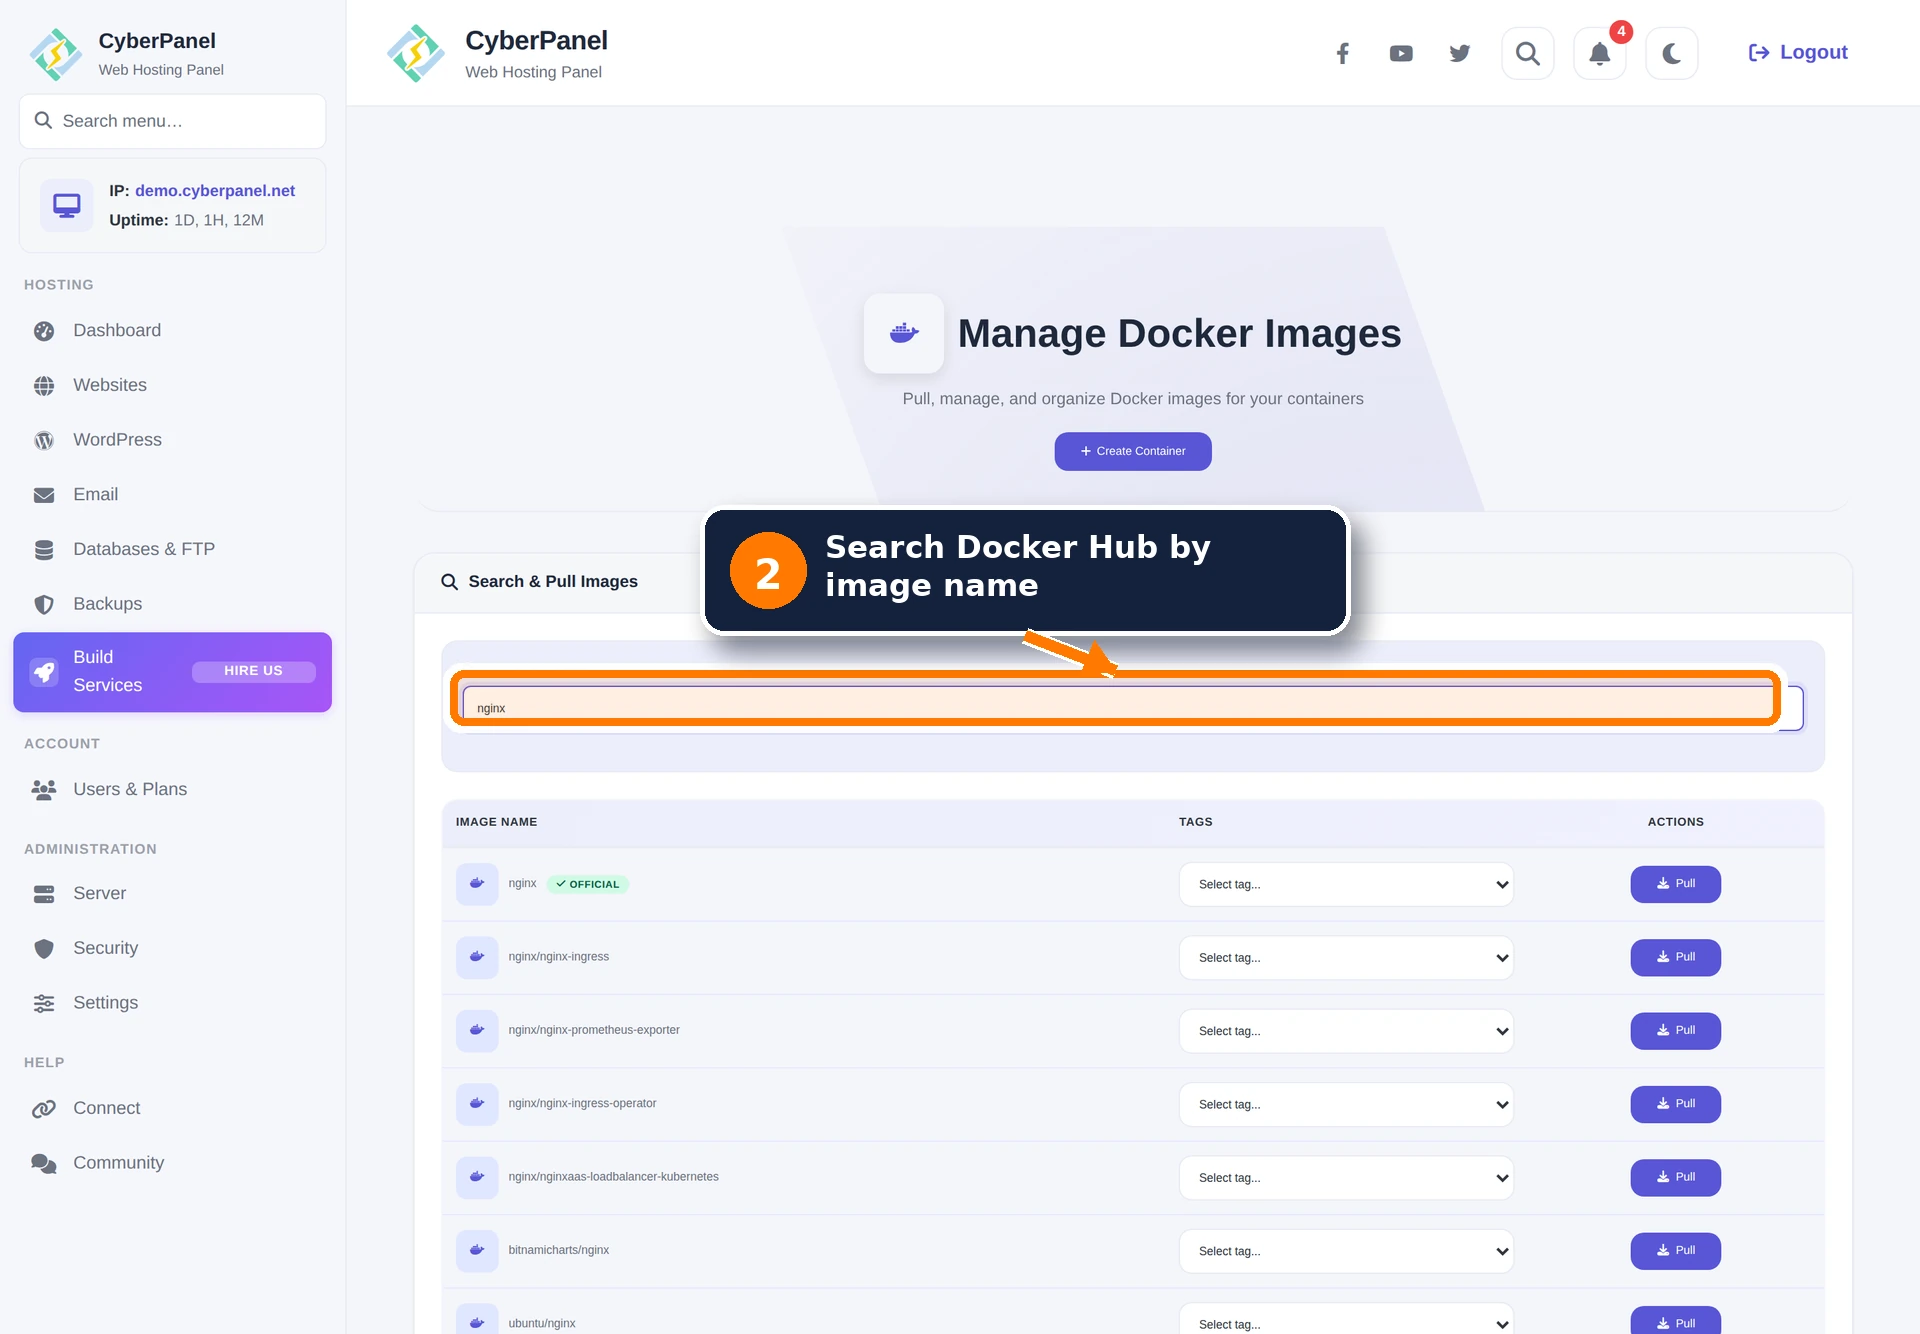Select a tag for nginx/nginx-prometheus-exporter
This screenshot has height=1334, width=1920.
(1346, 1031)
